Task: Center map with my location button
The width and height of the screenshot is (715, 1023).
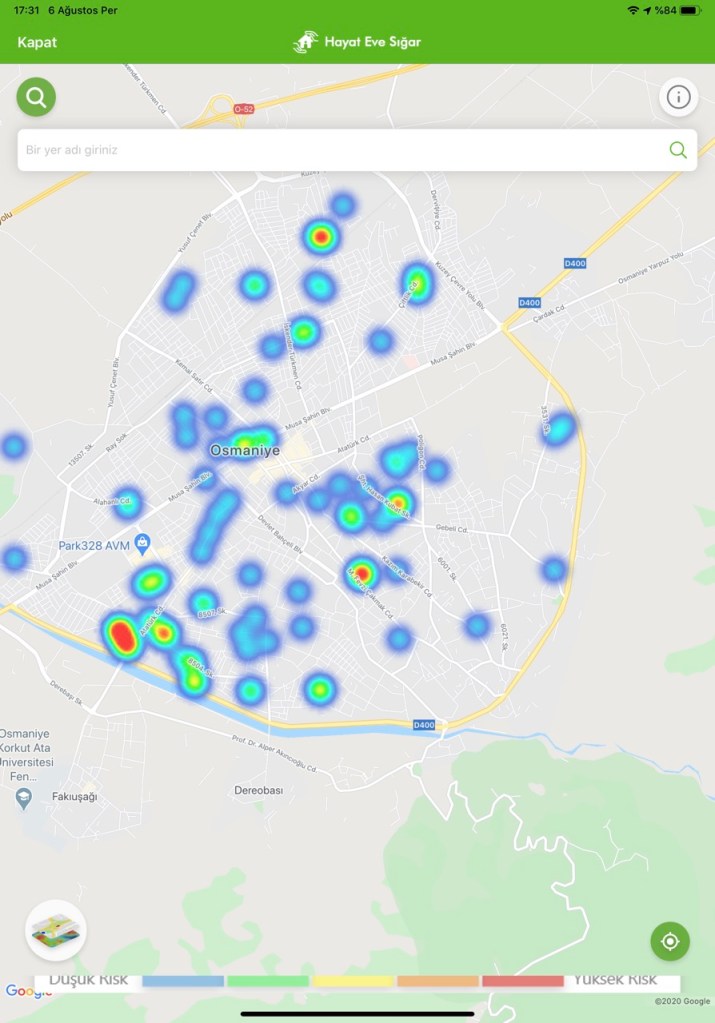Action: tap(670, 941)
